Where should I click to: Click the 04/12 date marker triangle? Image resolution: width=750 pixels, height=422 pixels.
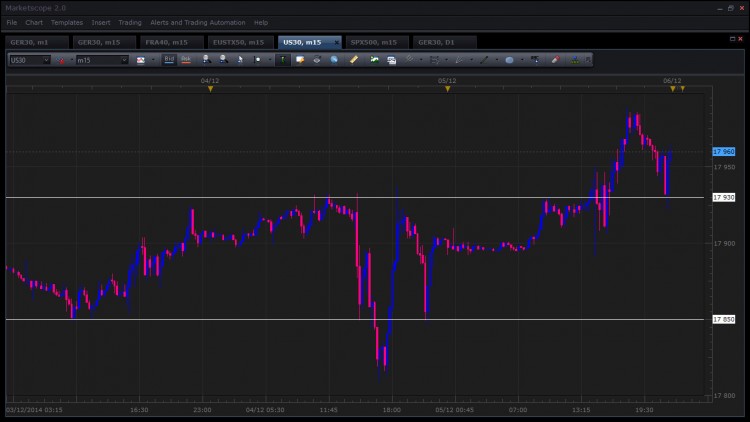[x=210, y=89]
